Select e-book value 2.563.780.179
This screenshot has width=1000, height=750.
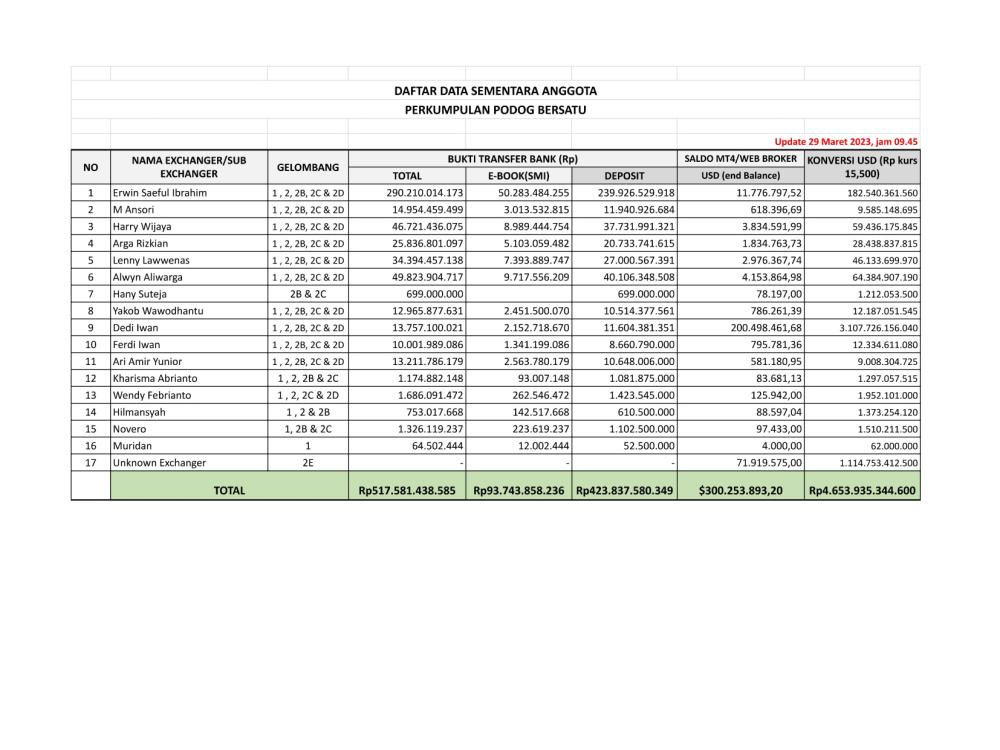pyautogui.click(x=536, y=362)
